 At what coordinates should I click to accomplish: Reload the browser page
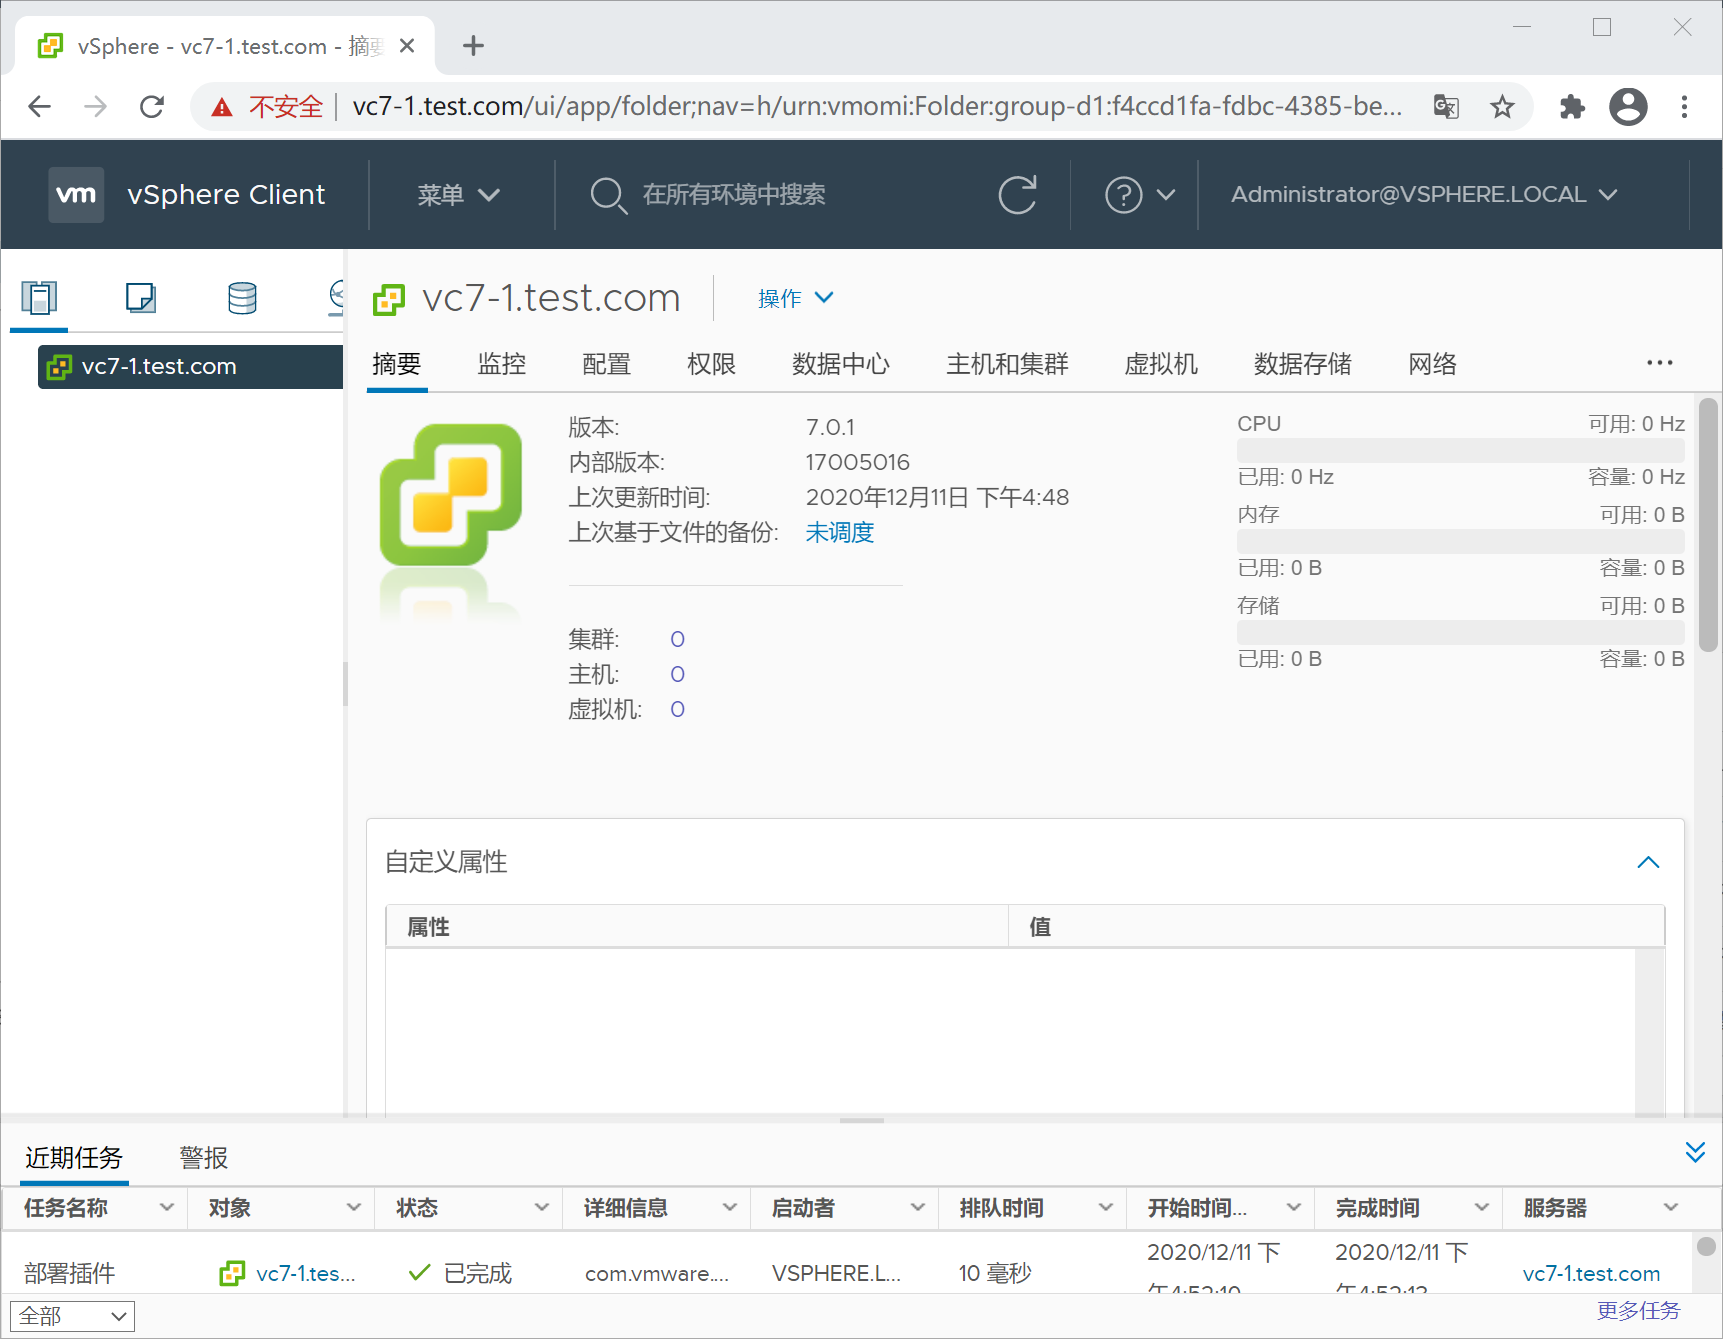click(x=152, y=106)
